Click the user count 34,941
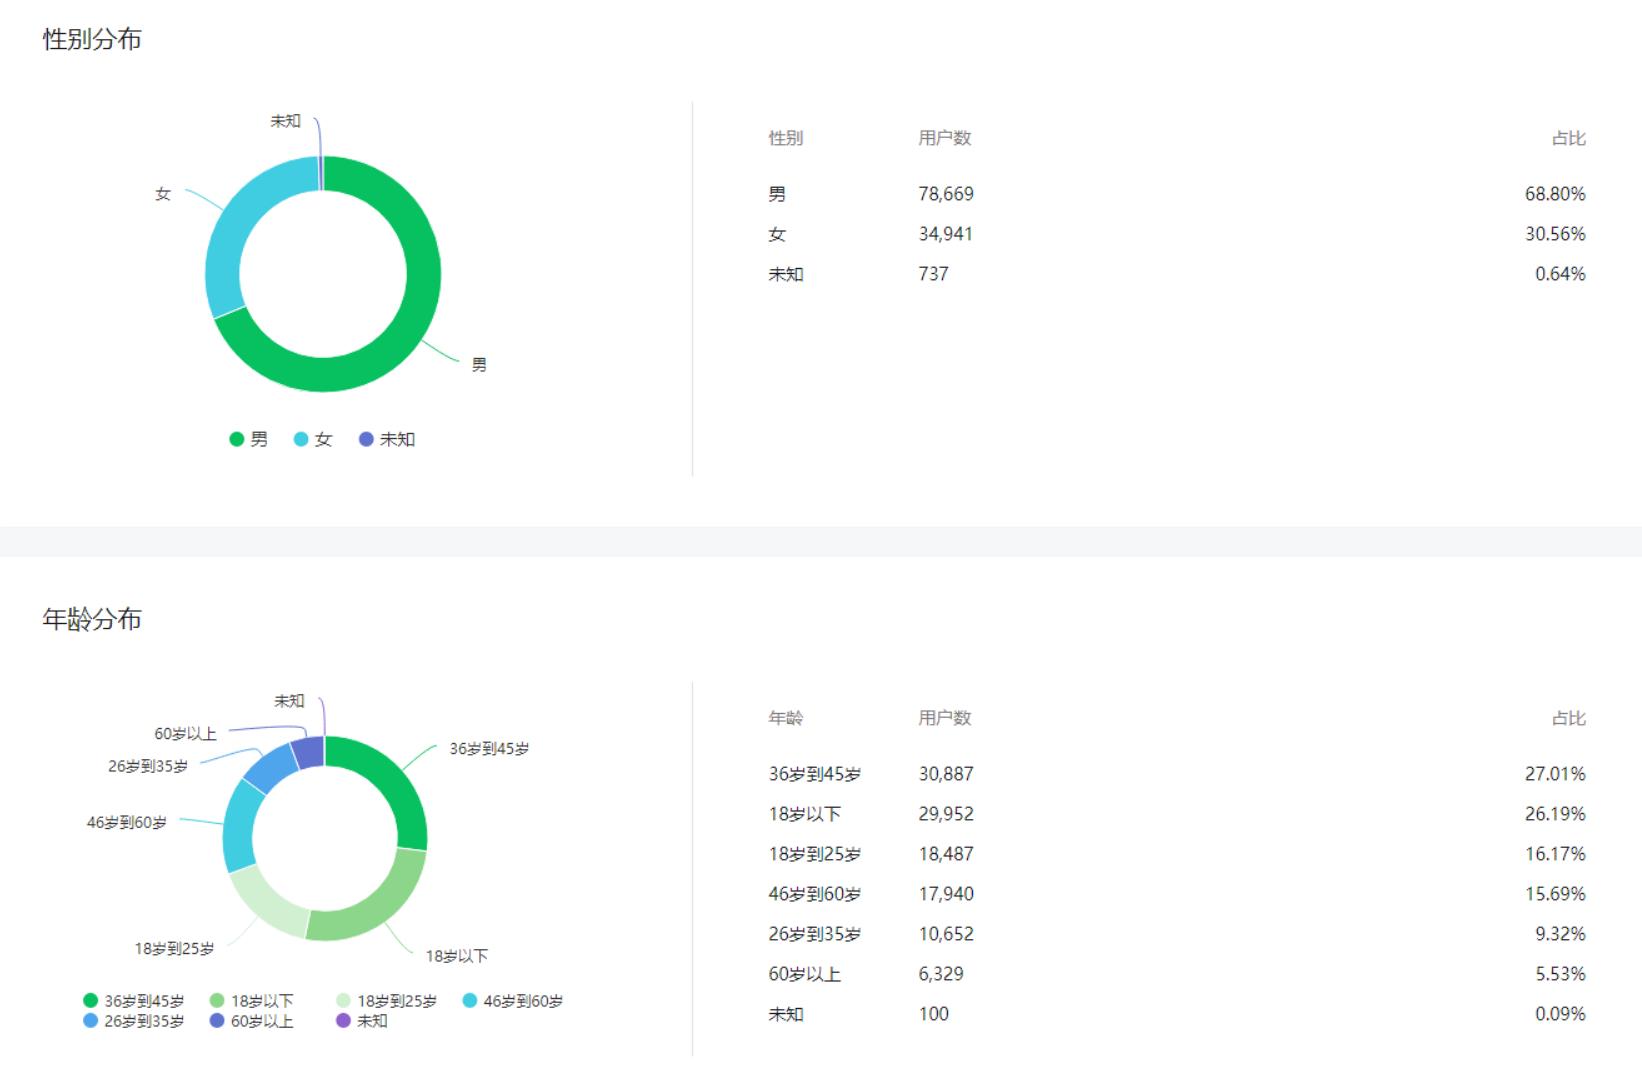This screenshot has height=1092, width=1642. pos(946,234)
